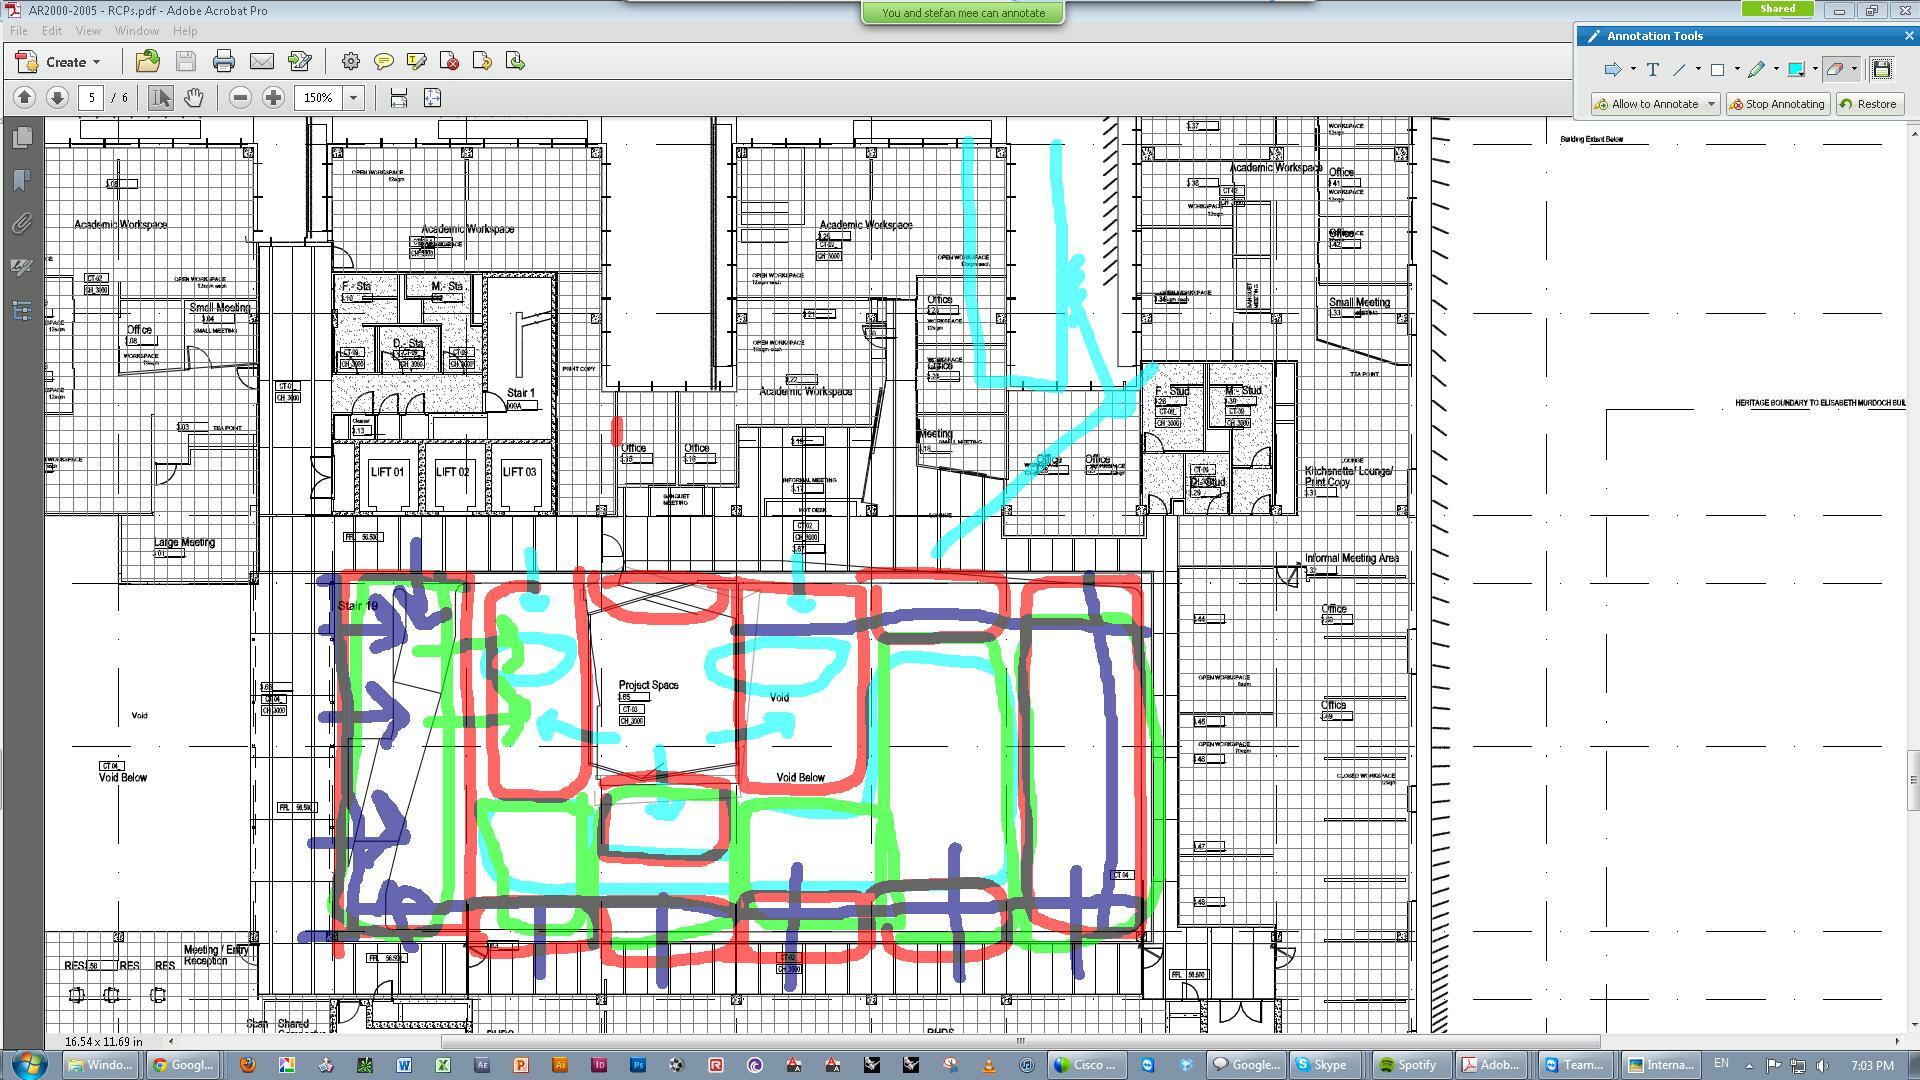
Task: Send file by email envelope icon
Action: [x=262, y=62]
